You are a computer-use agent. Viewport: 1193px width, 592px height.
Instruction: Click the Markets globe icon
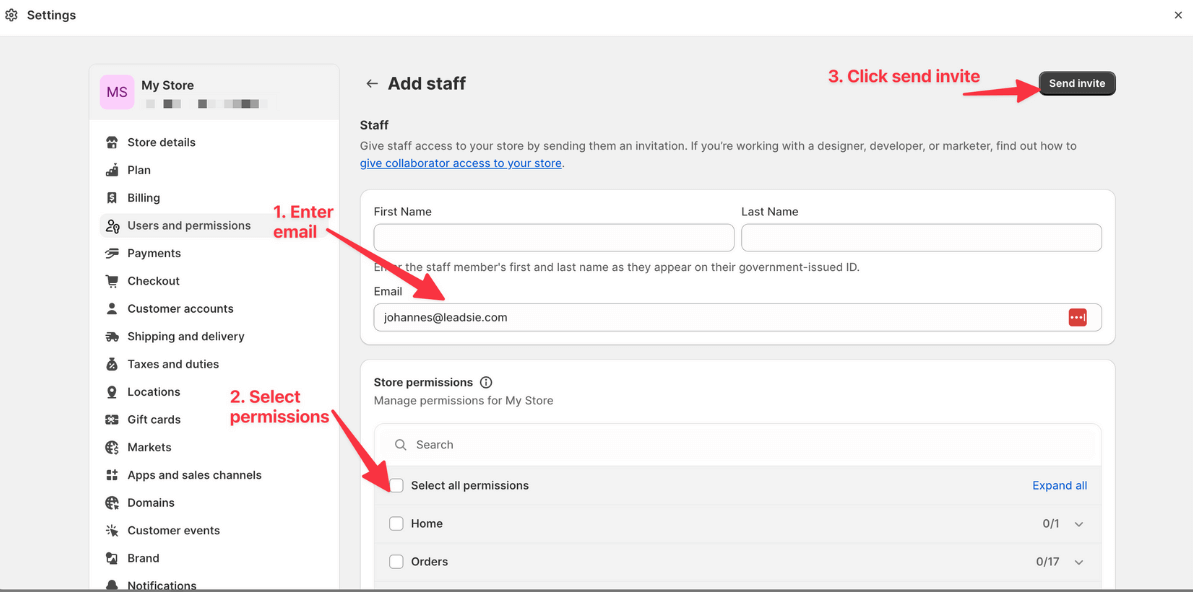tap(110, 447)
